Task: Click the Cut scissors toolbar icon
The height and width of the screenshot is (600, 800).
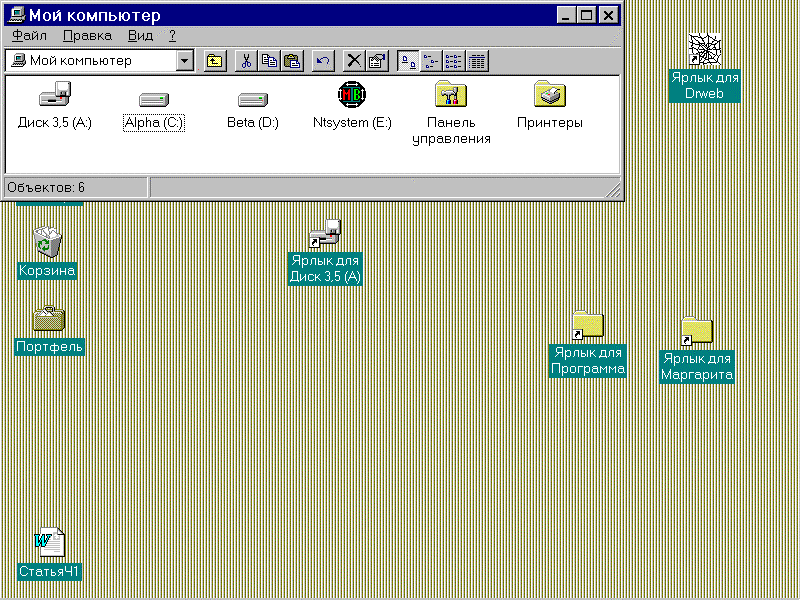Action: click(246, 61)
